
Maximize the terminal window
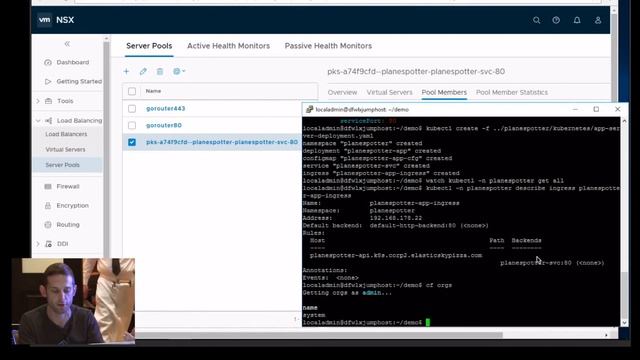coord(596,109)
